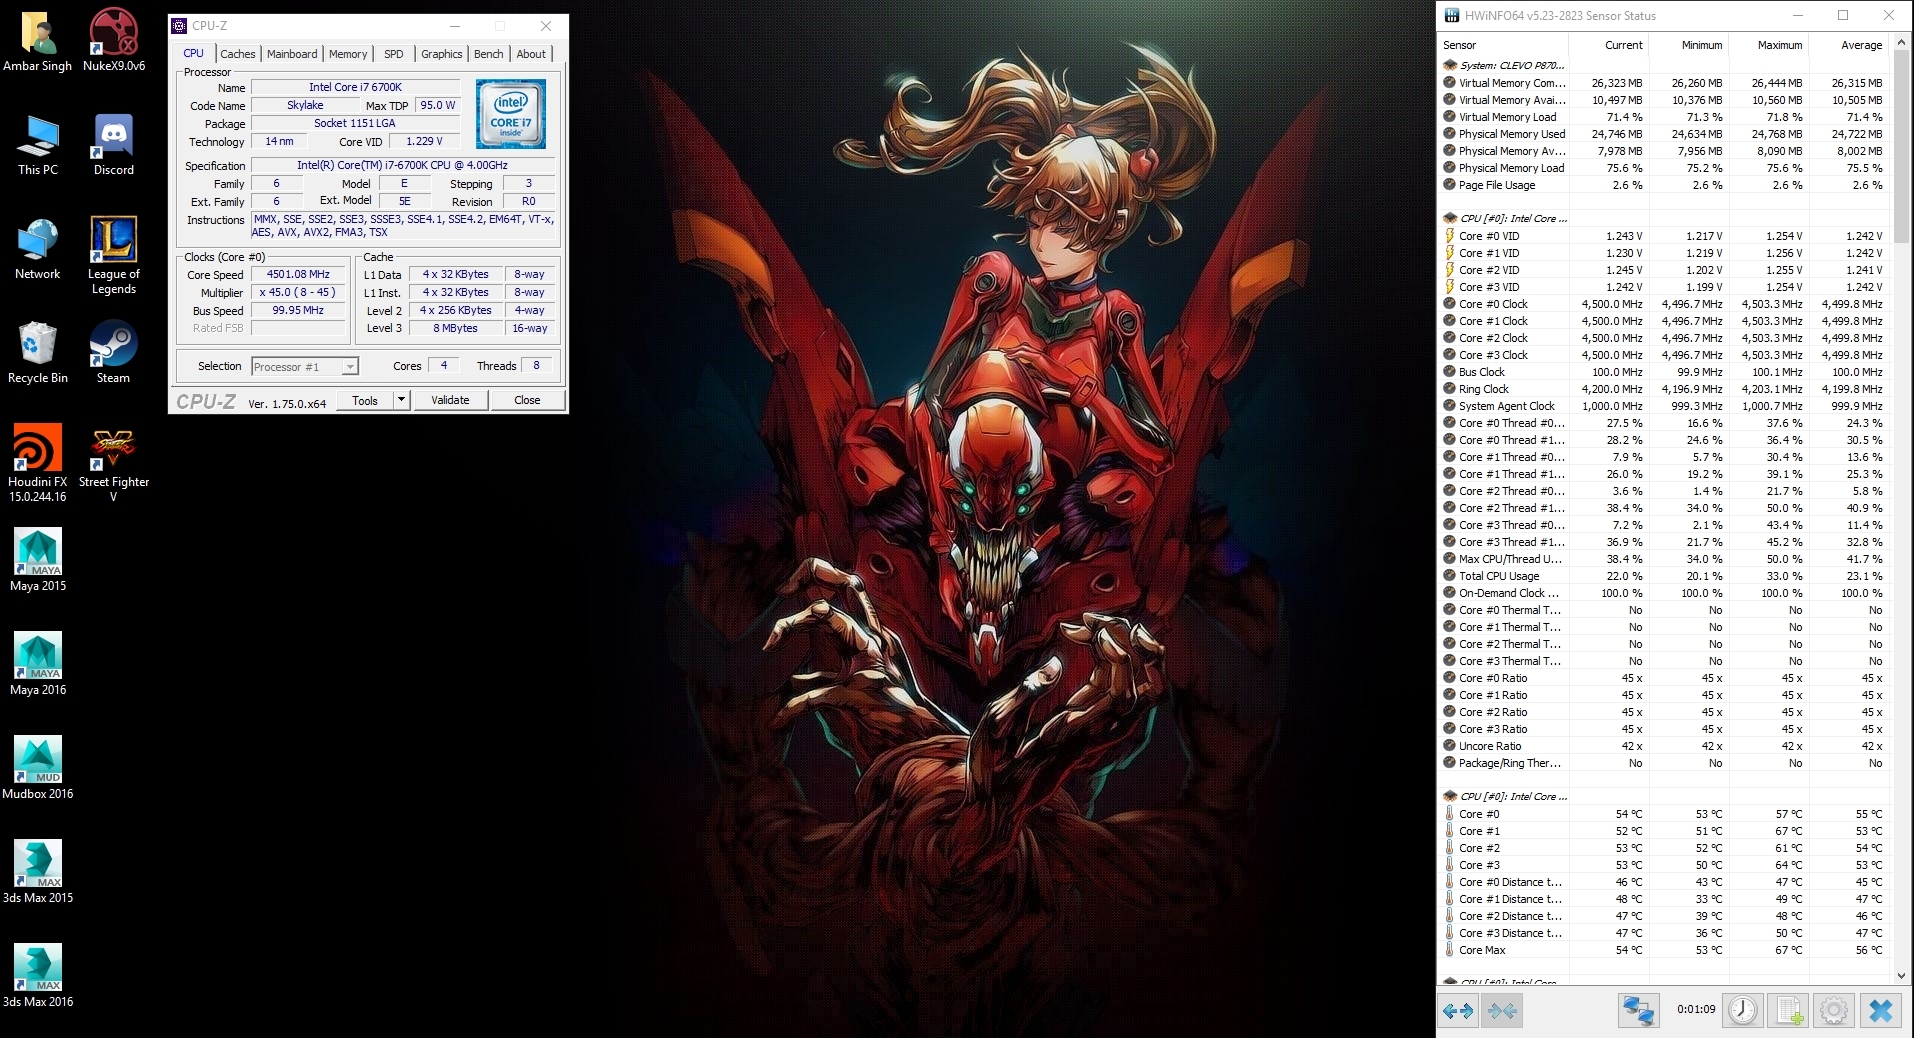Click the Name field Intel Core i7 6700K
Screen dimensions: 1914x1038
355,87
